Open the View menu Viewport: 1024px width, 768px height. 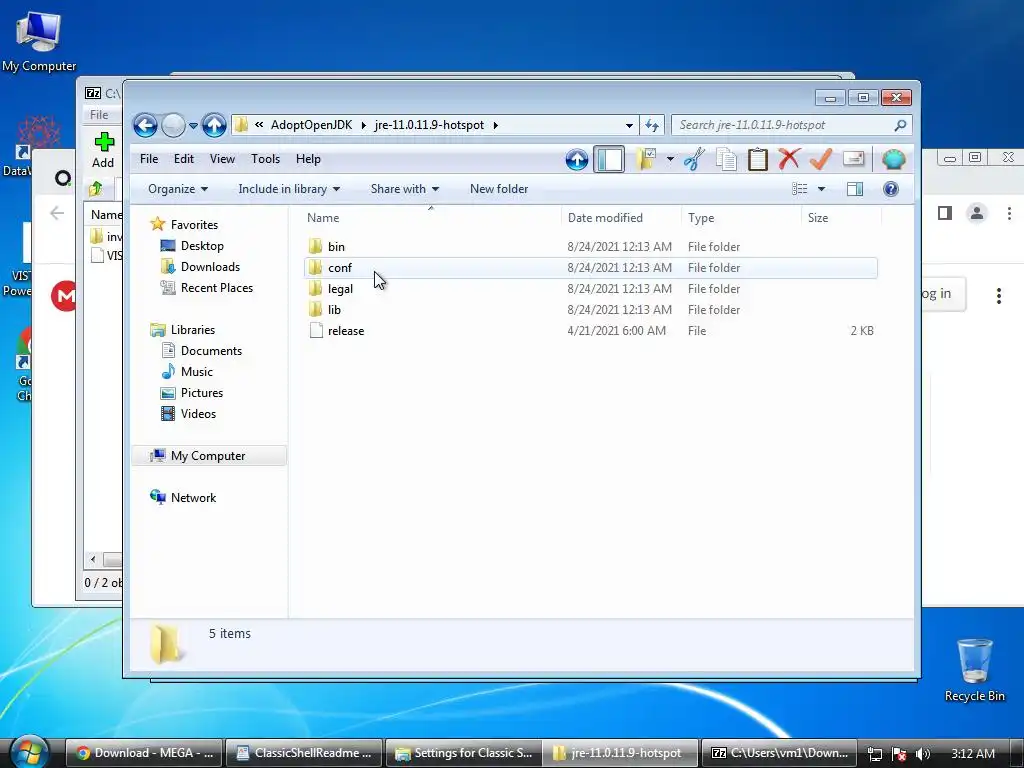tap(222, 159)
